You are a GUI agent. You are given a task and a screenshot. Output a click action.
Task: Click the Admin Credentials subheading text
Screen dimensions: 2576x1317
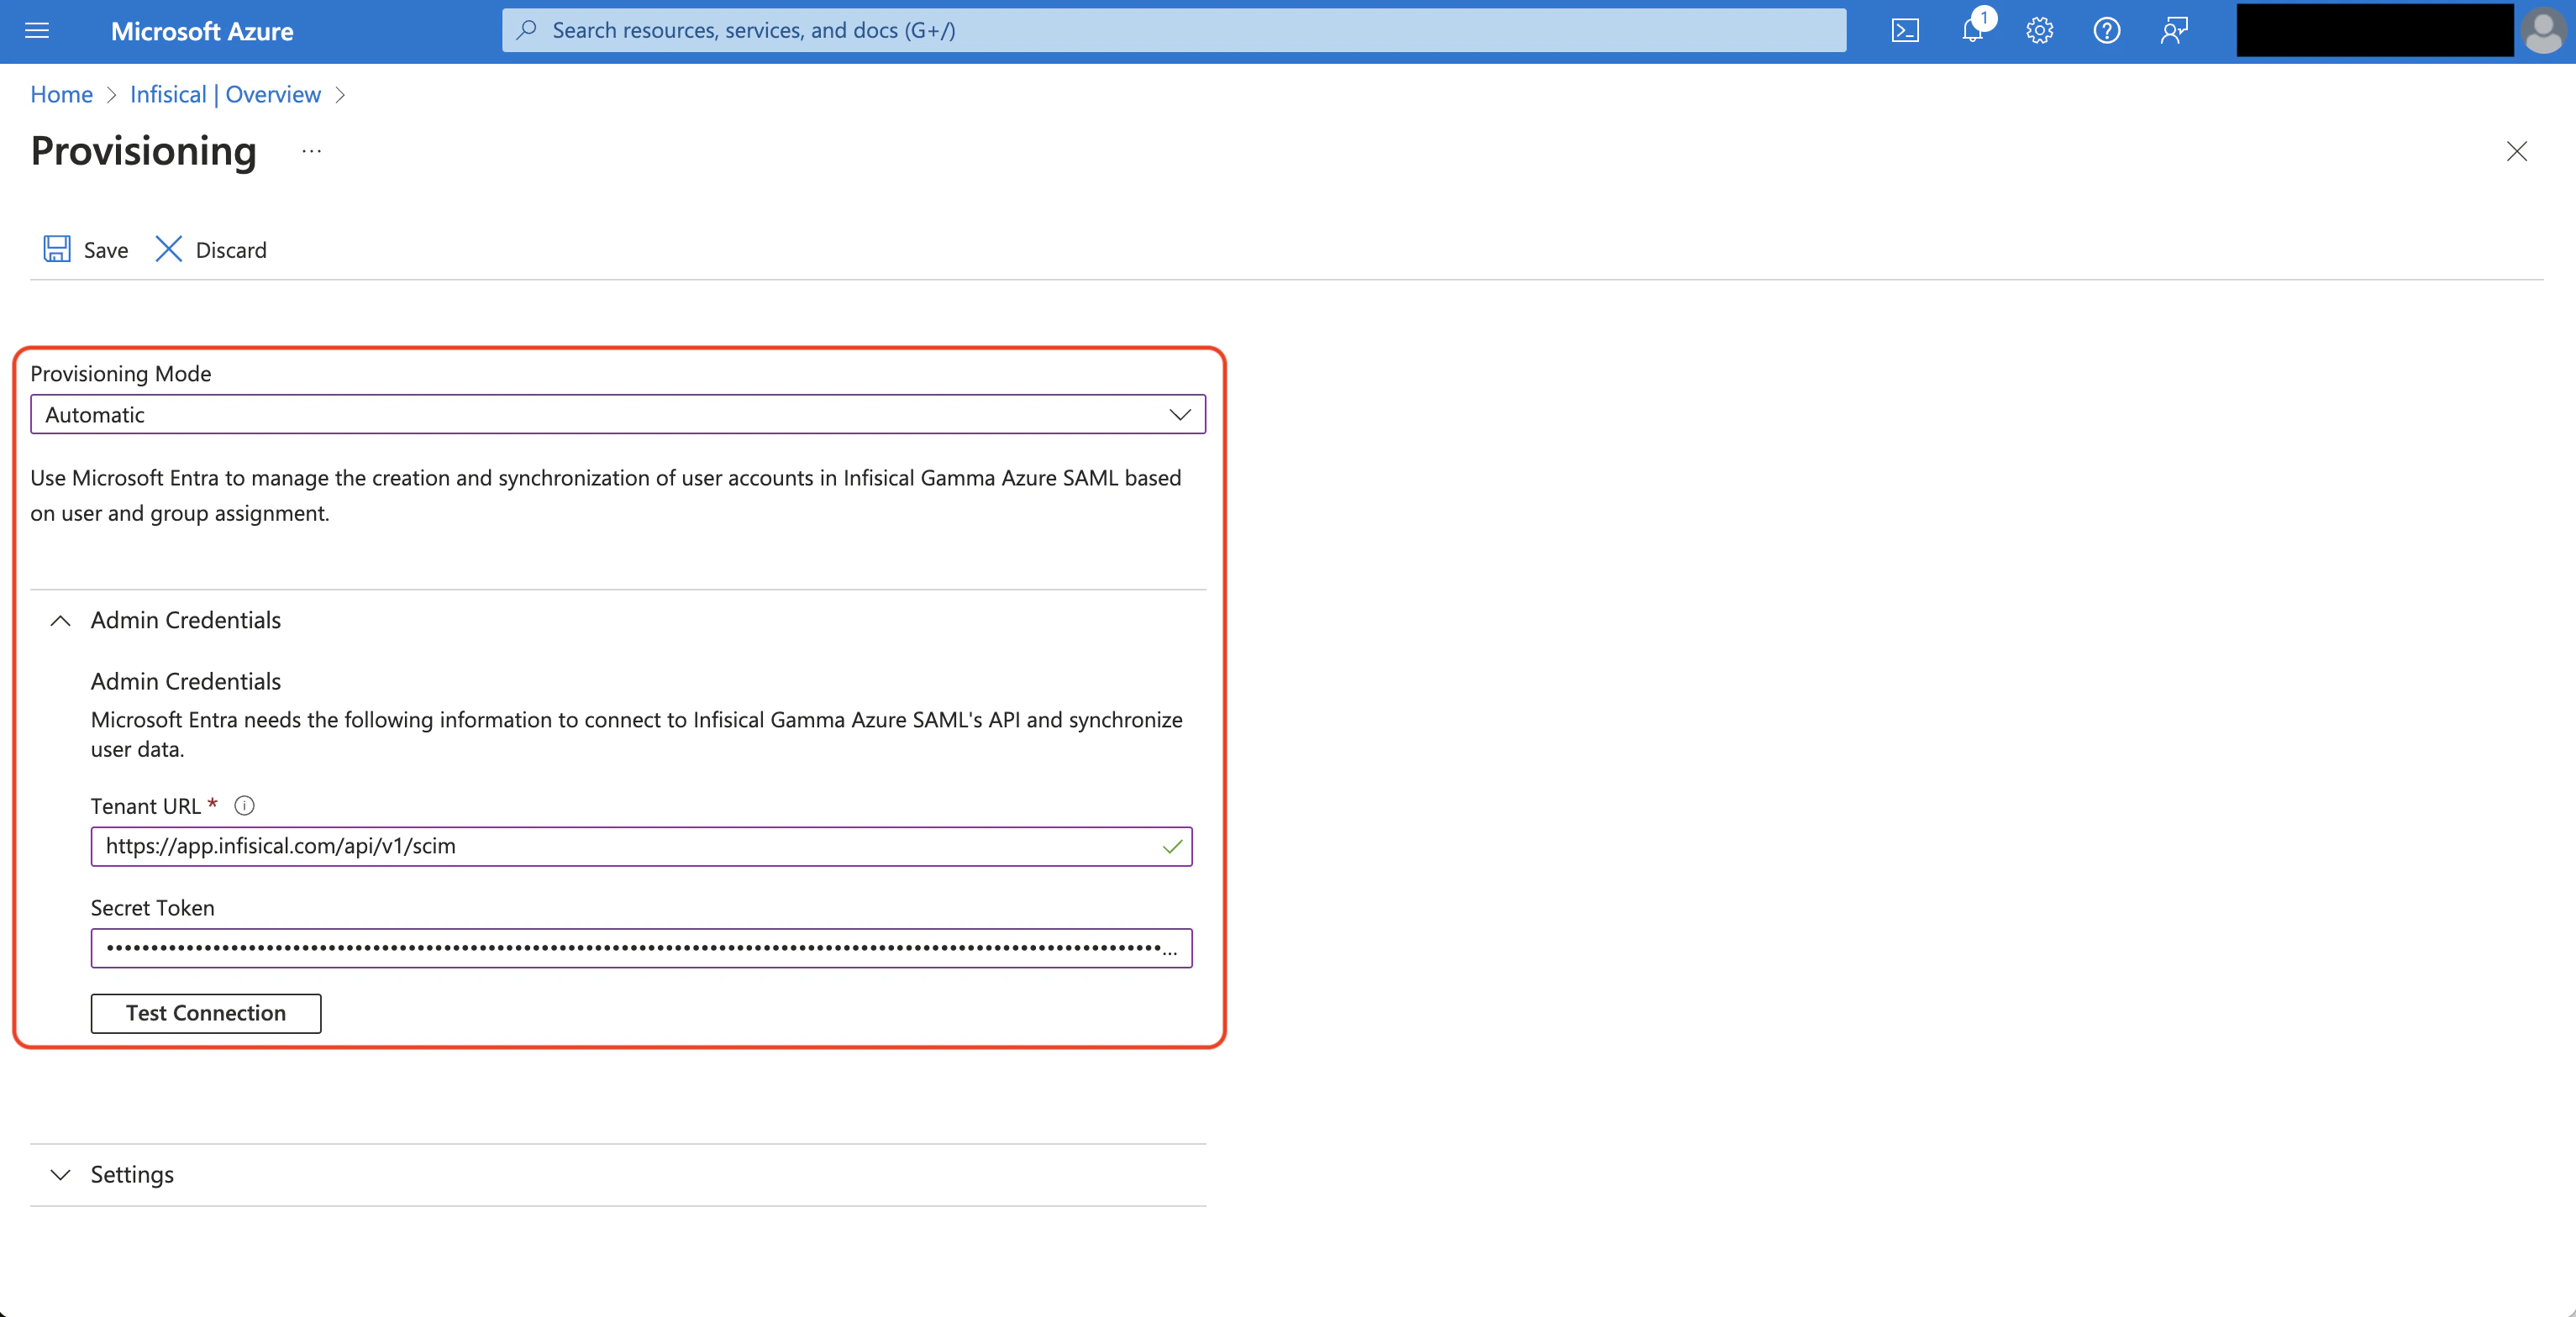(x=186, y=681)
